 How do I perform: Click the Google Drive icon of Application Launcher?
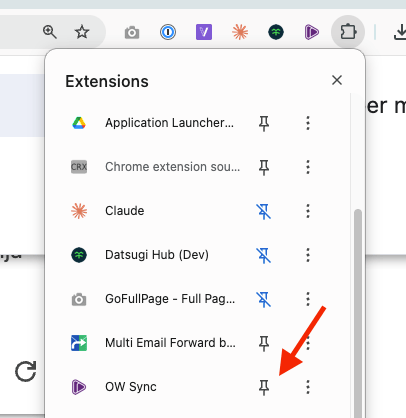coord(79,123)
